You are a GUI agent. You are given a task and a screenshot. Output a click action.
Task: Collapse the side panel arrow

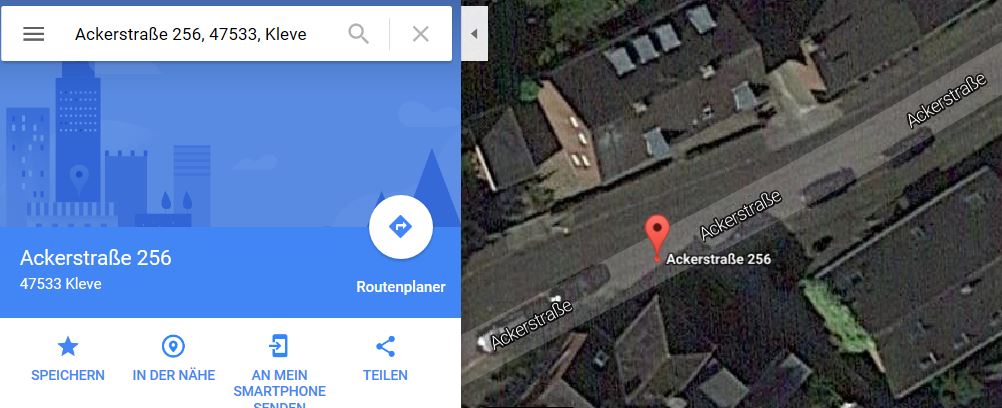(474, 34)
